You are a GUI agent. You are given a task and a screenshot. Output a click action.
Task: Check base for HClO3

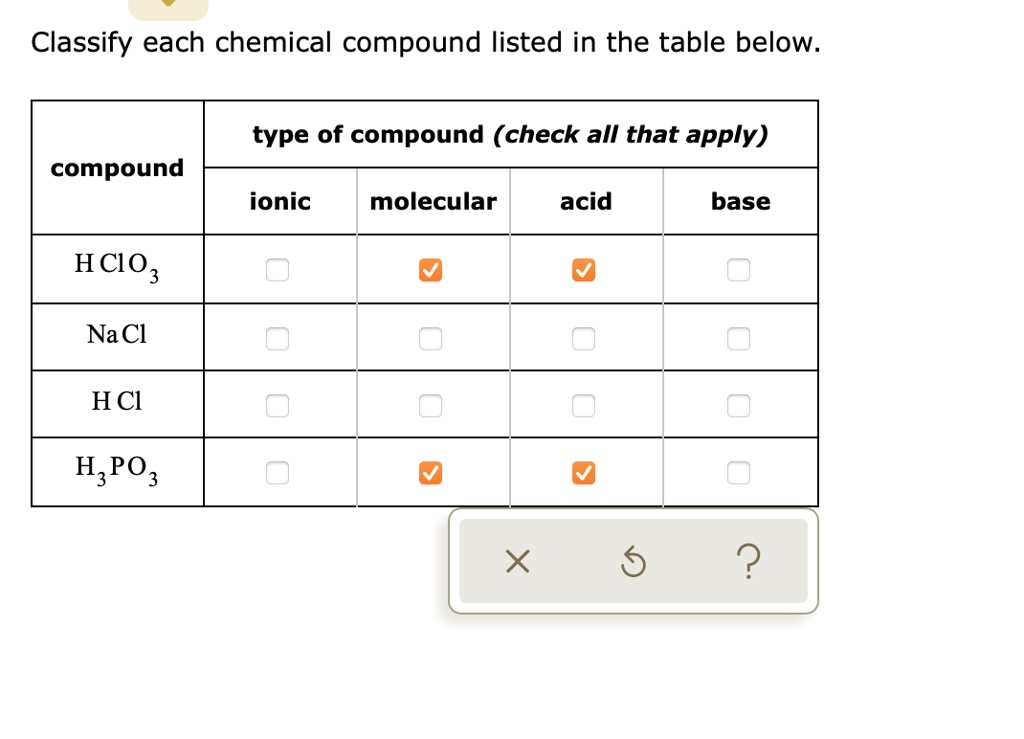point(738,270)
